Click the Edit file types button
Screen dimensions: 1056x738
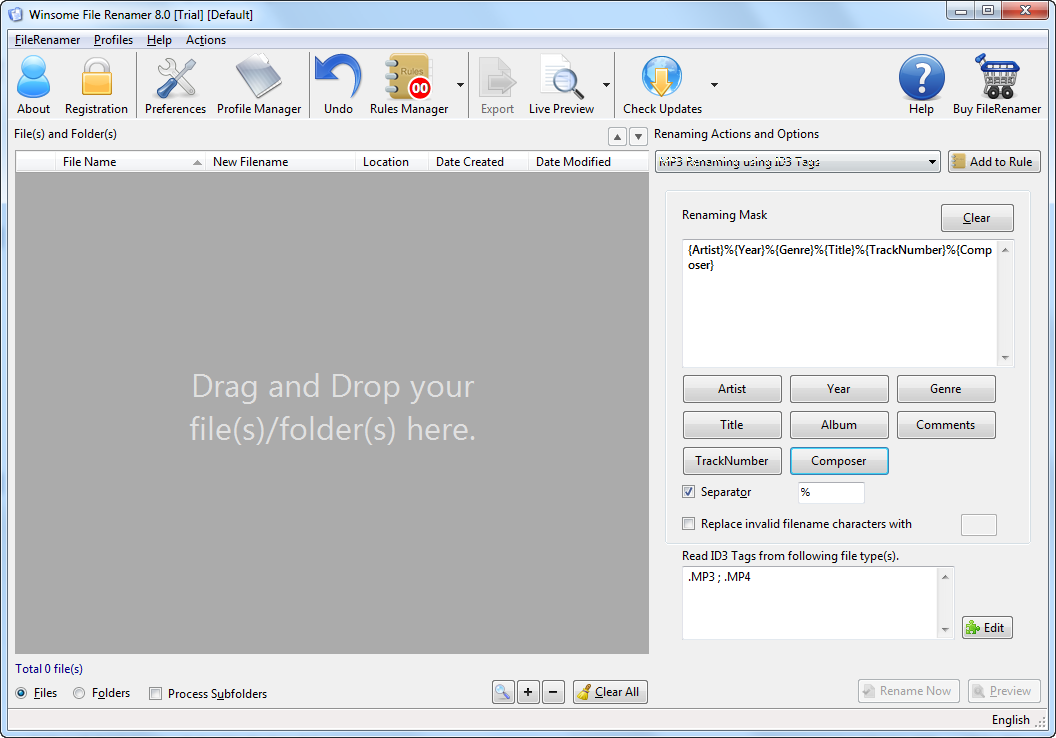click(987, 628)
